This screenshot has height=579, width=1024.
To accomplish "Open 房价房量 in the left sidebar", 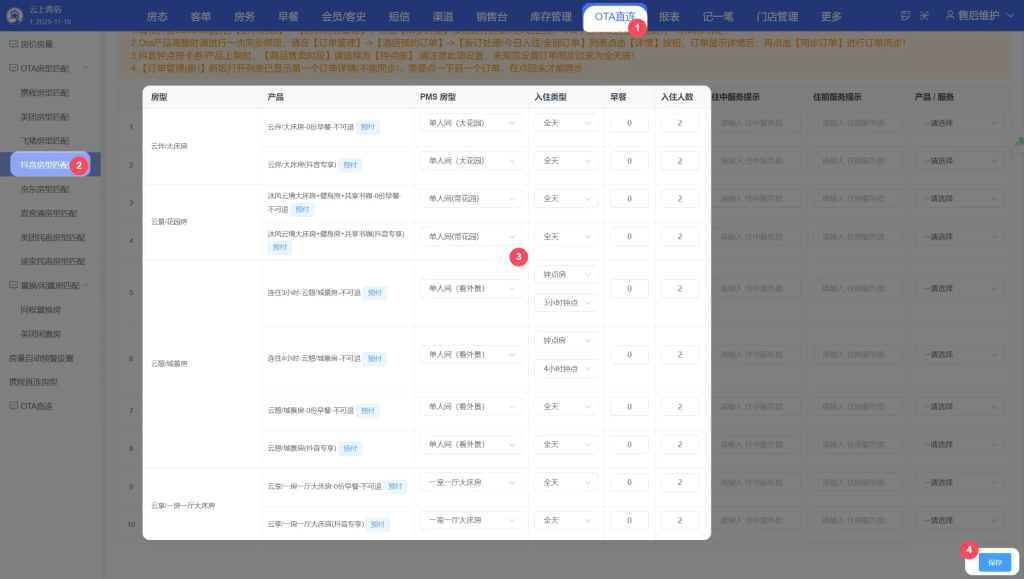I will [x=38, y=44].
